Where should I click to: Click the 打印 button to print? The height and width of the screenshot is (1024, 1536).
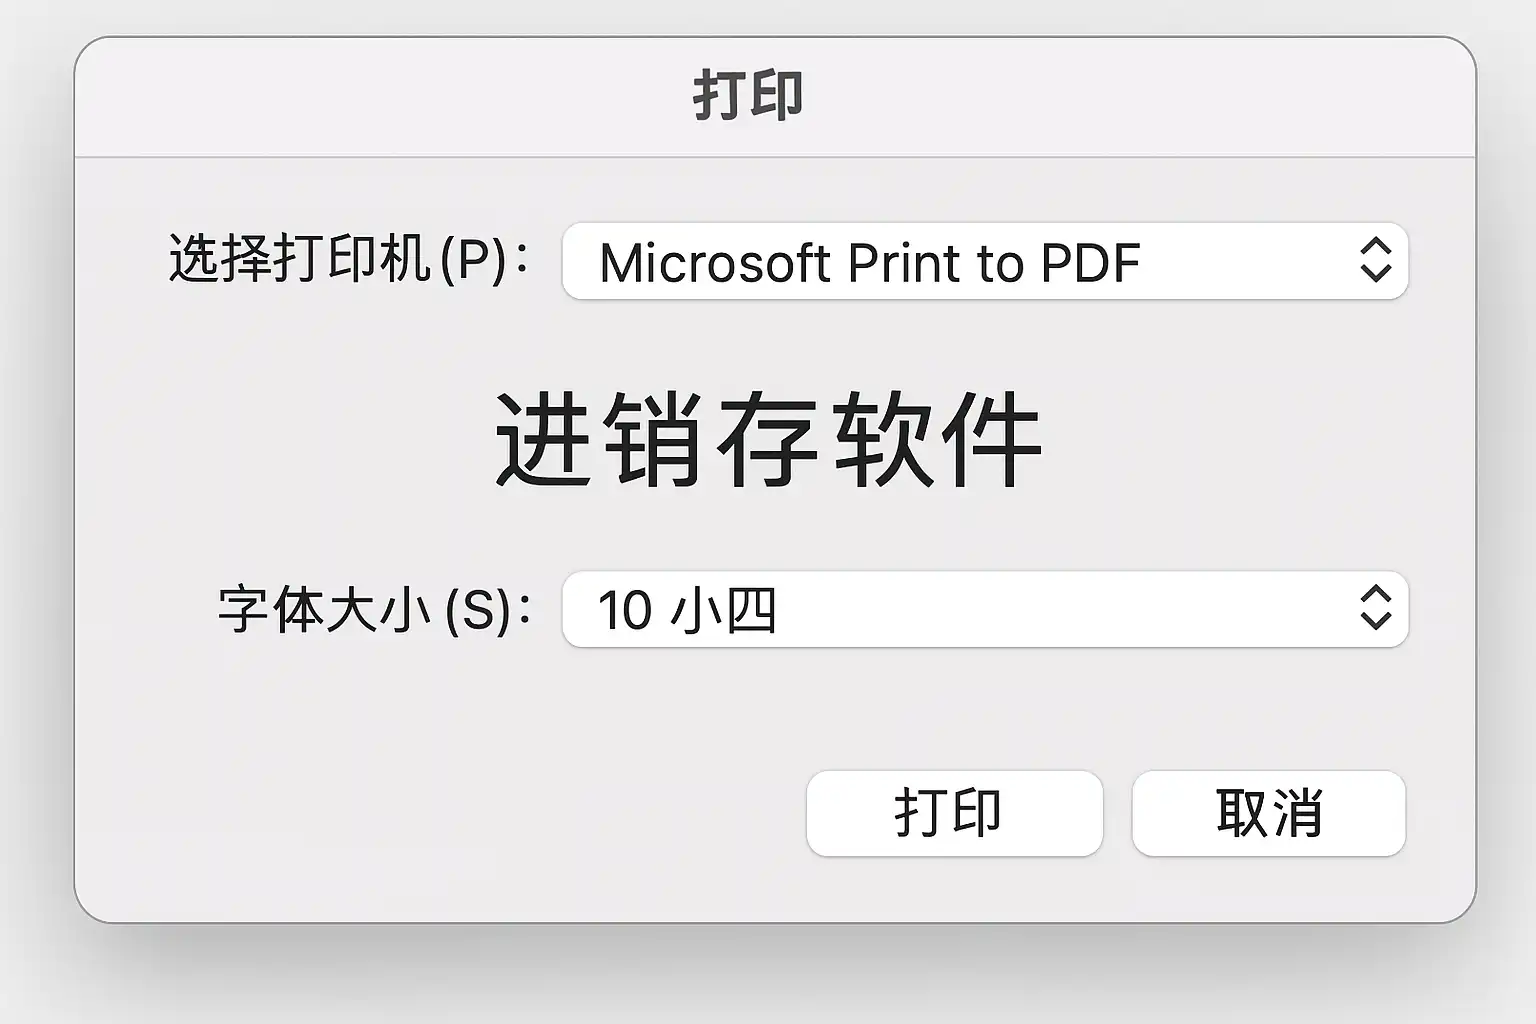point(954,813)
